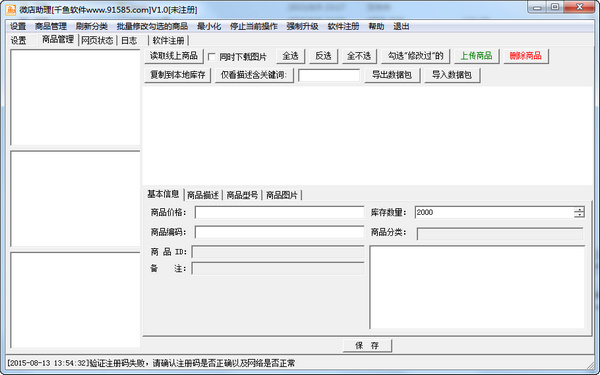Click the 刷新分类 menu item
This screenshot has height=375, width=600.
(x=91, y=26)
